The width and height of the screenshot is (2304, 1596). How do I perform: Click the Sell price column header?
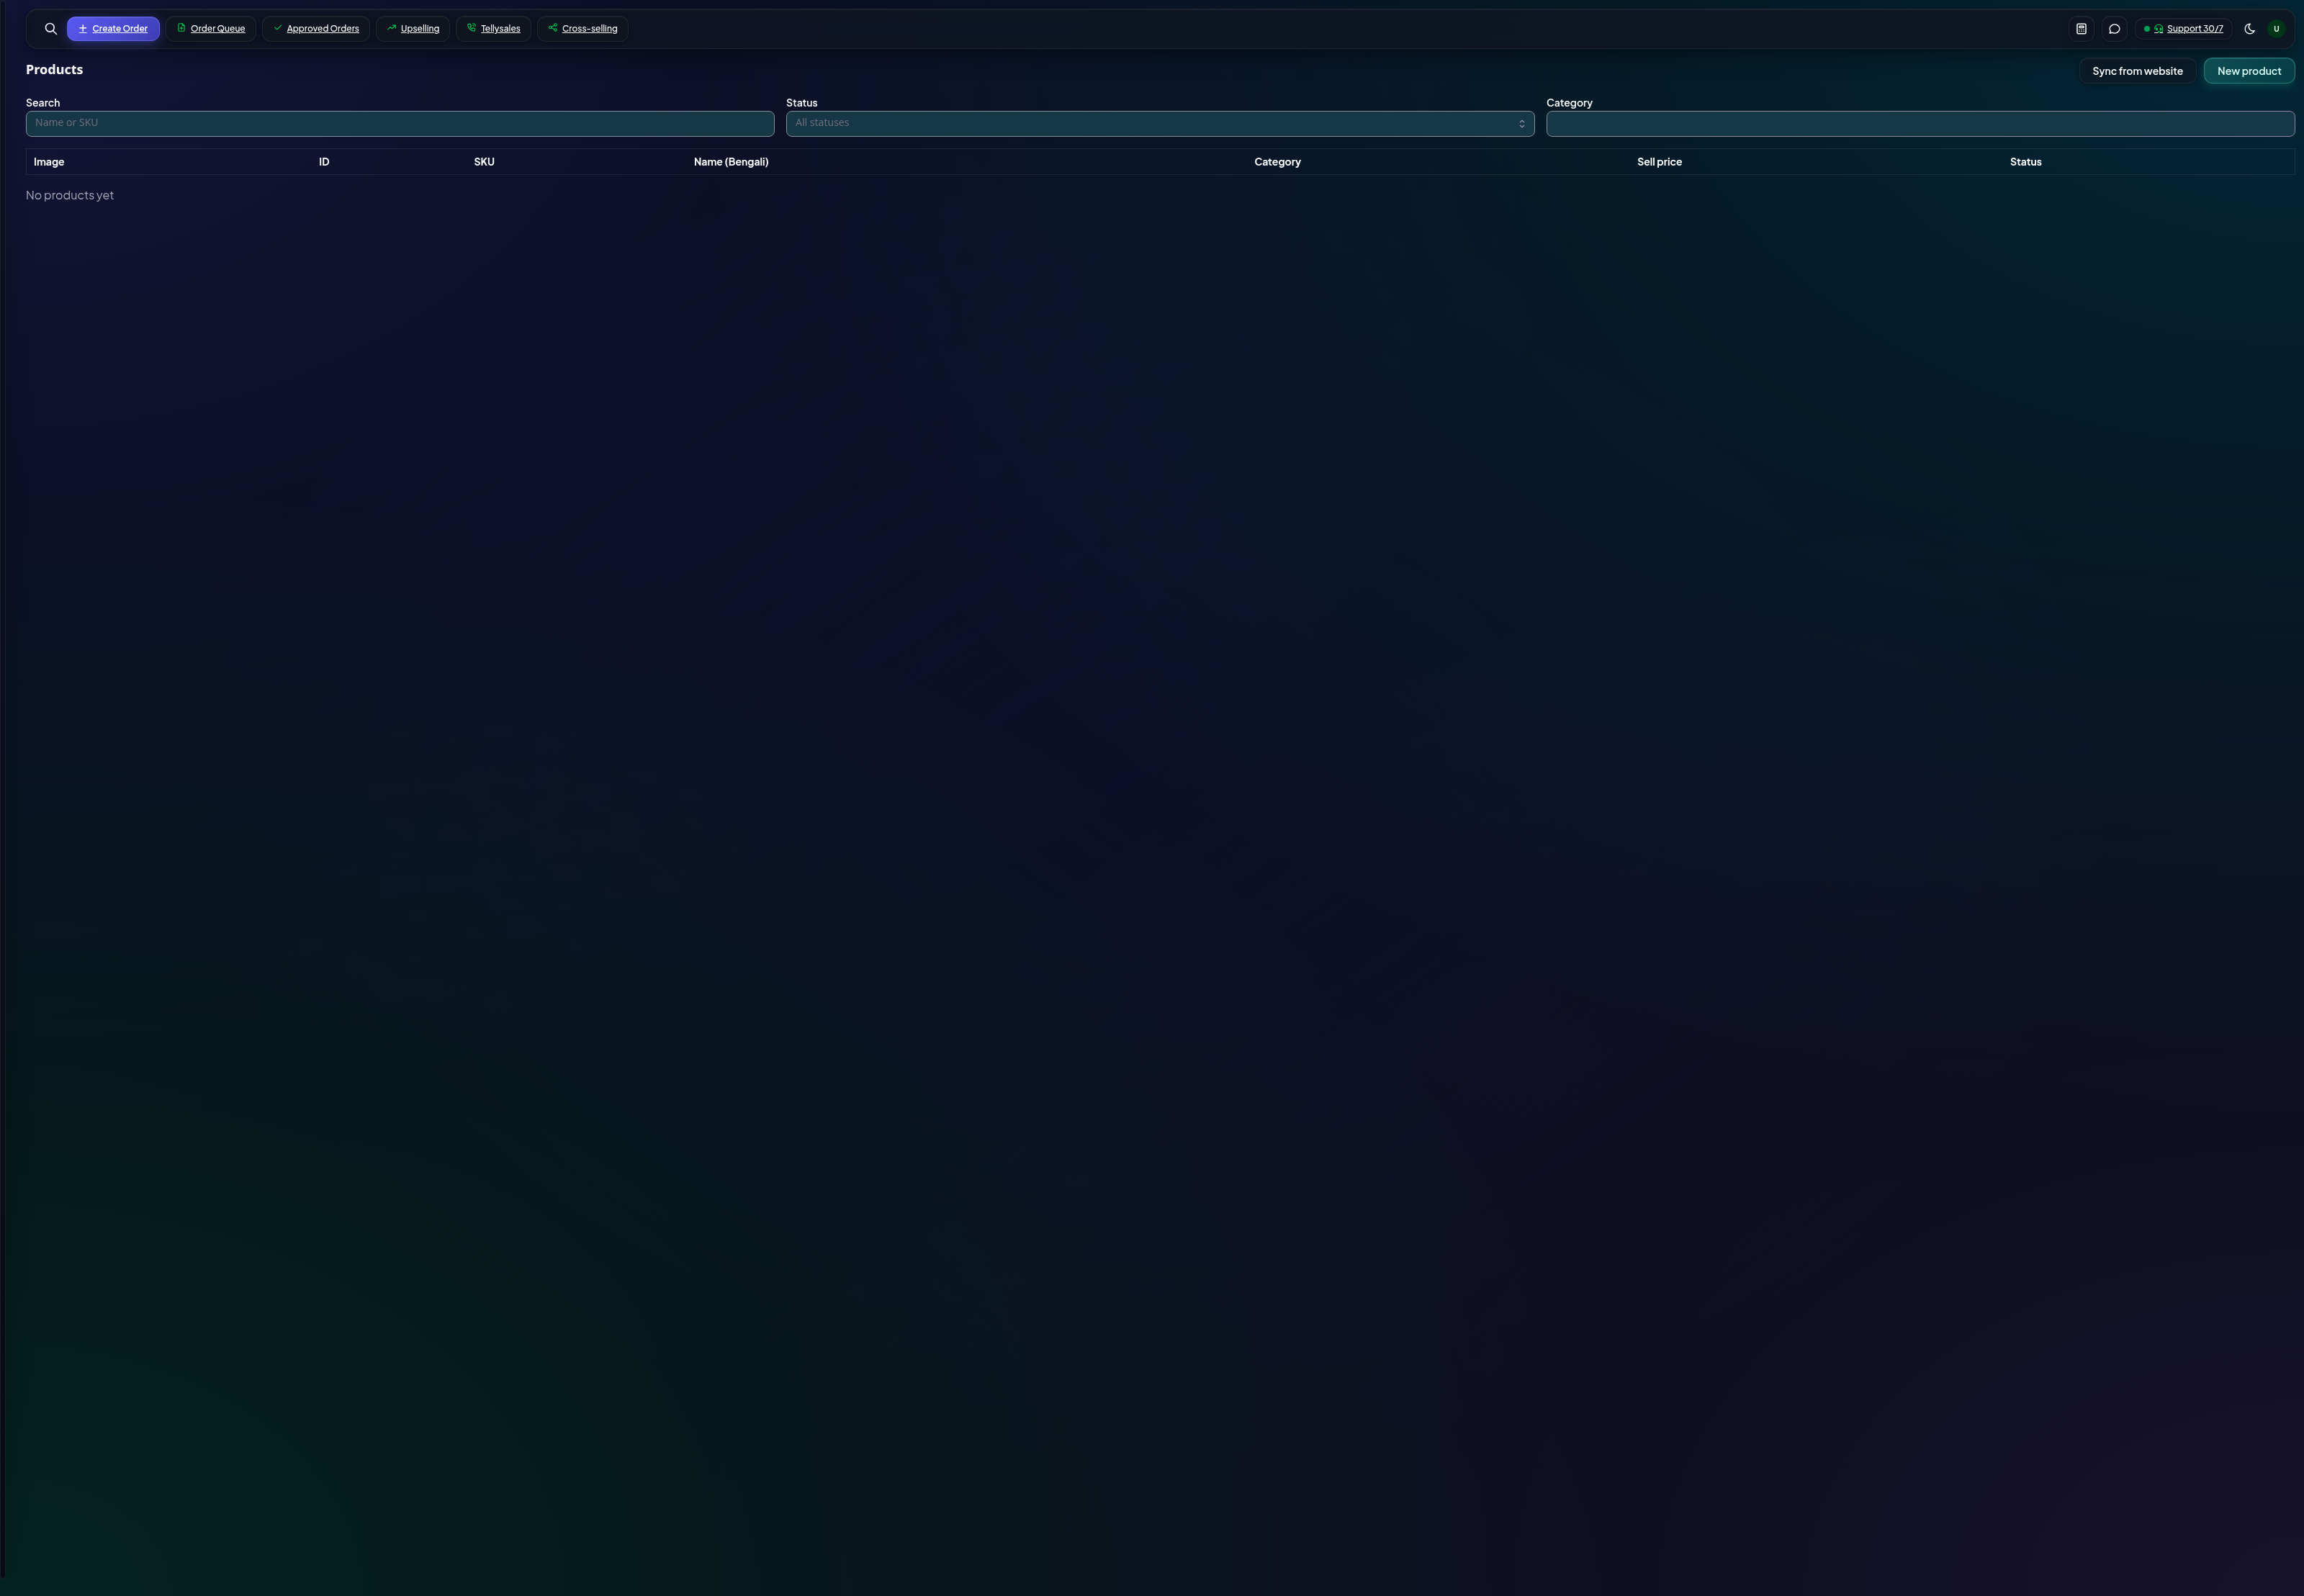click(x=1659, y=162)
